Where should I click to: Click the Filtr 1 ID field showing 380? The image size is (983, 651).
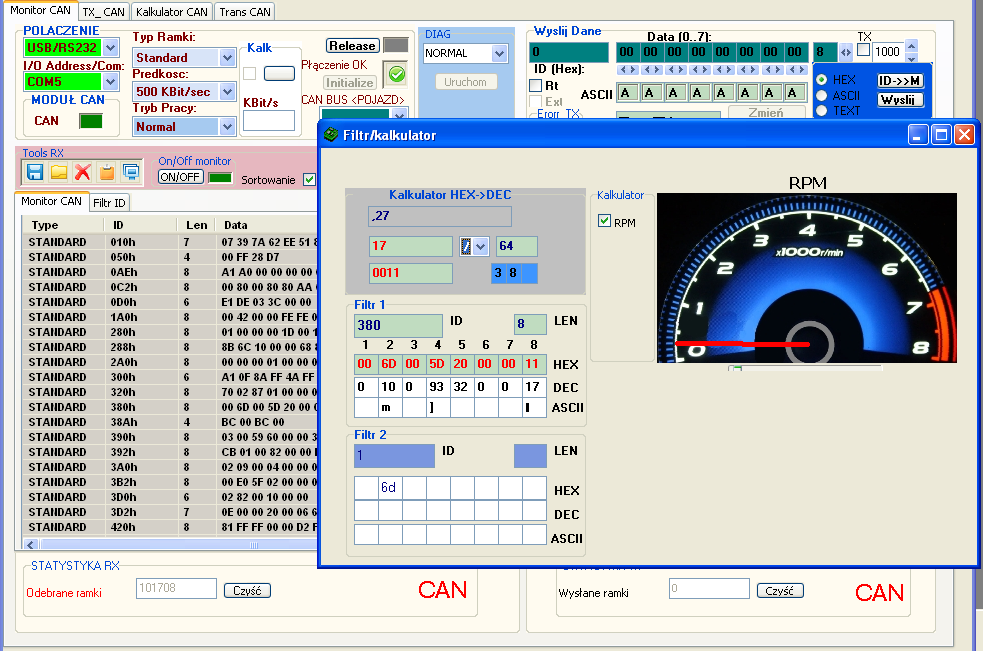click(398, 325)
